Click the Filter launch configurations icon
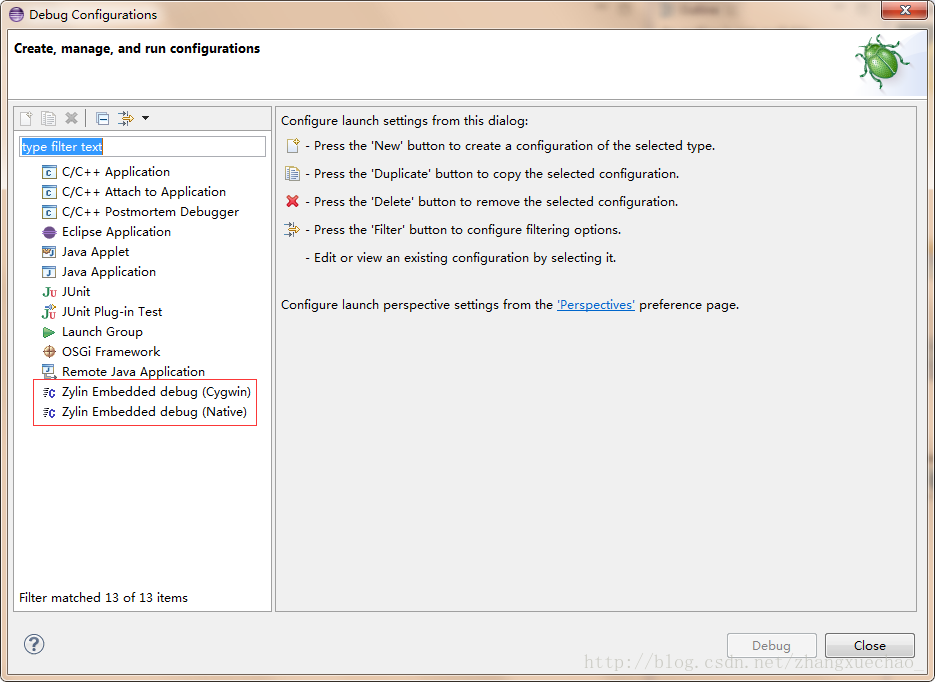The width and height of the screenshot is (935, 682). pos(126,118)
